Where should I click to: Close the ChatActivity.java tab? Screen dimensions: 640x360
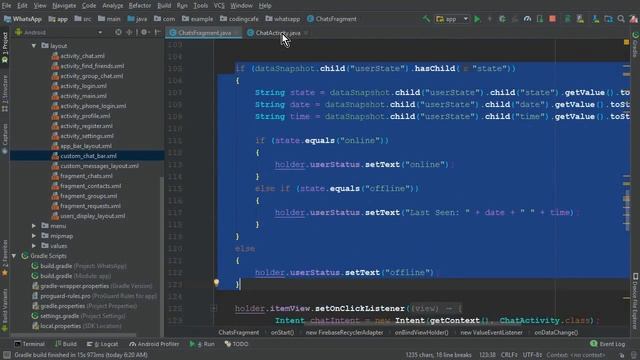click(x=306, y=33)
